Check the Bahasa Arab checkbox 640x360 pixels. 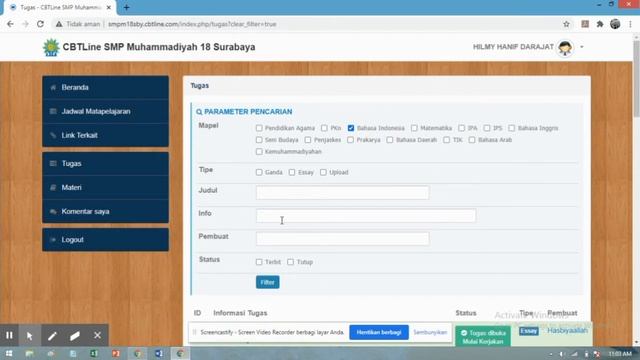[472, 140]
